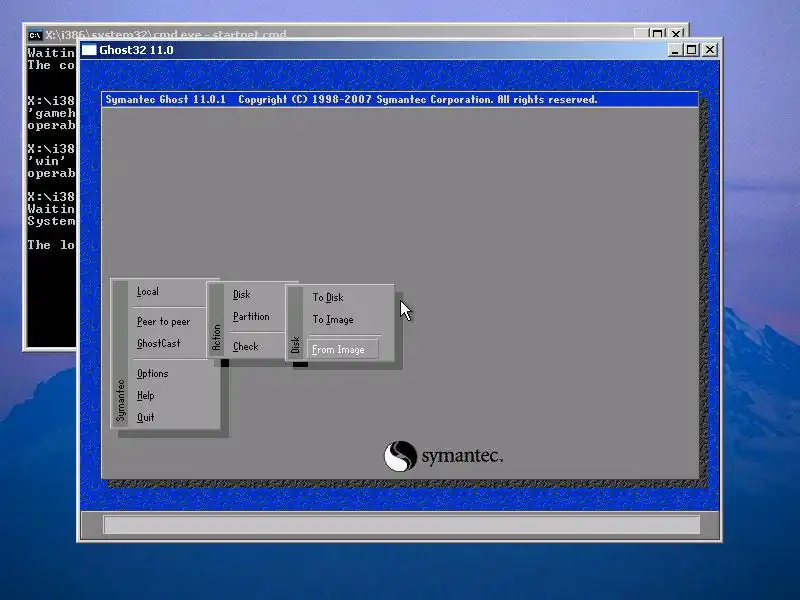Maximize the cmd.exe window behind
The image size is (800, 600).
(658, 34)
